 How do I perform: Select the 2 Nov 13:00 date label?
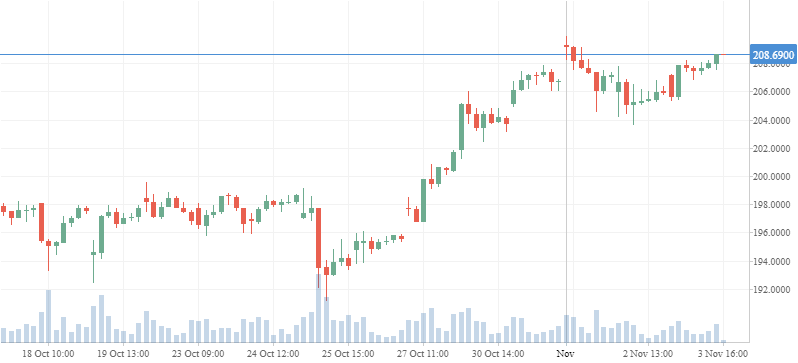click(648, 353)
